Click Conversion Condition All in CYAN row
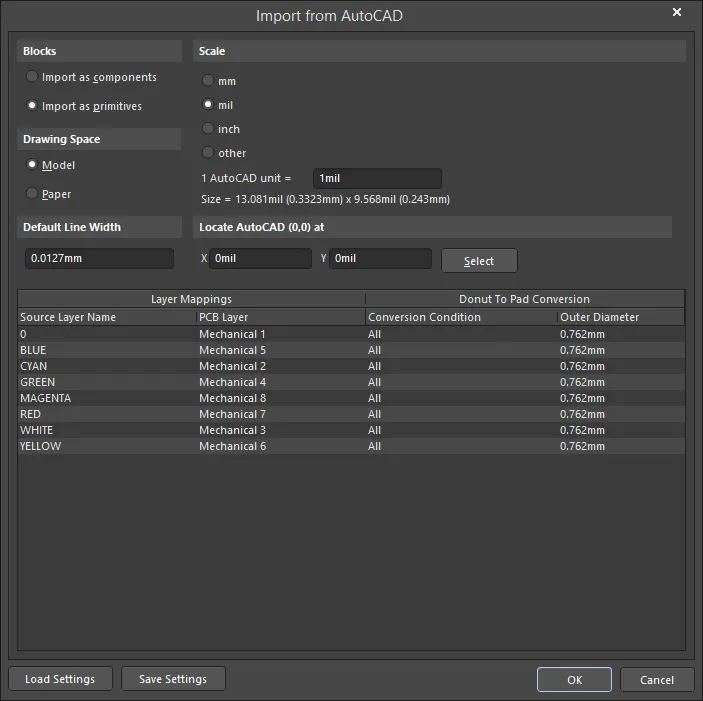This screenshot has height=701, width=703. 461,366
